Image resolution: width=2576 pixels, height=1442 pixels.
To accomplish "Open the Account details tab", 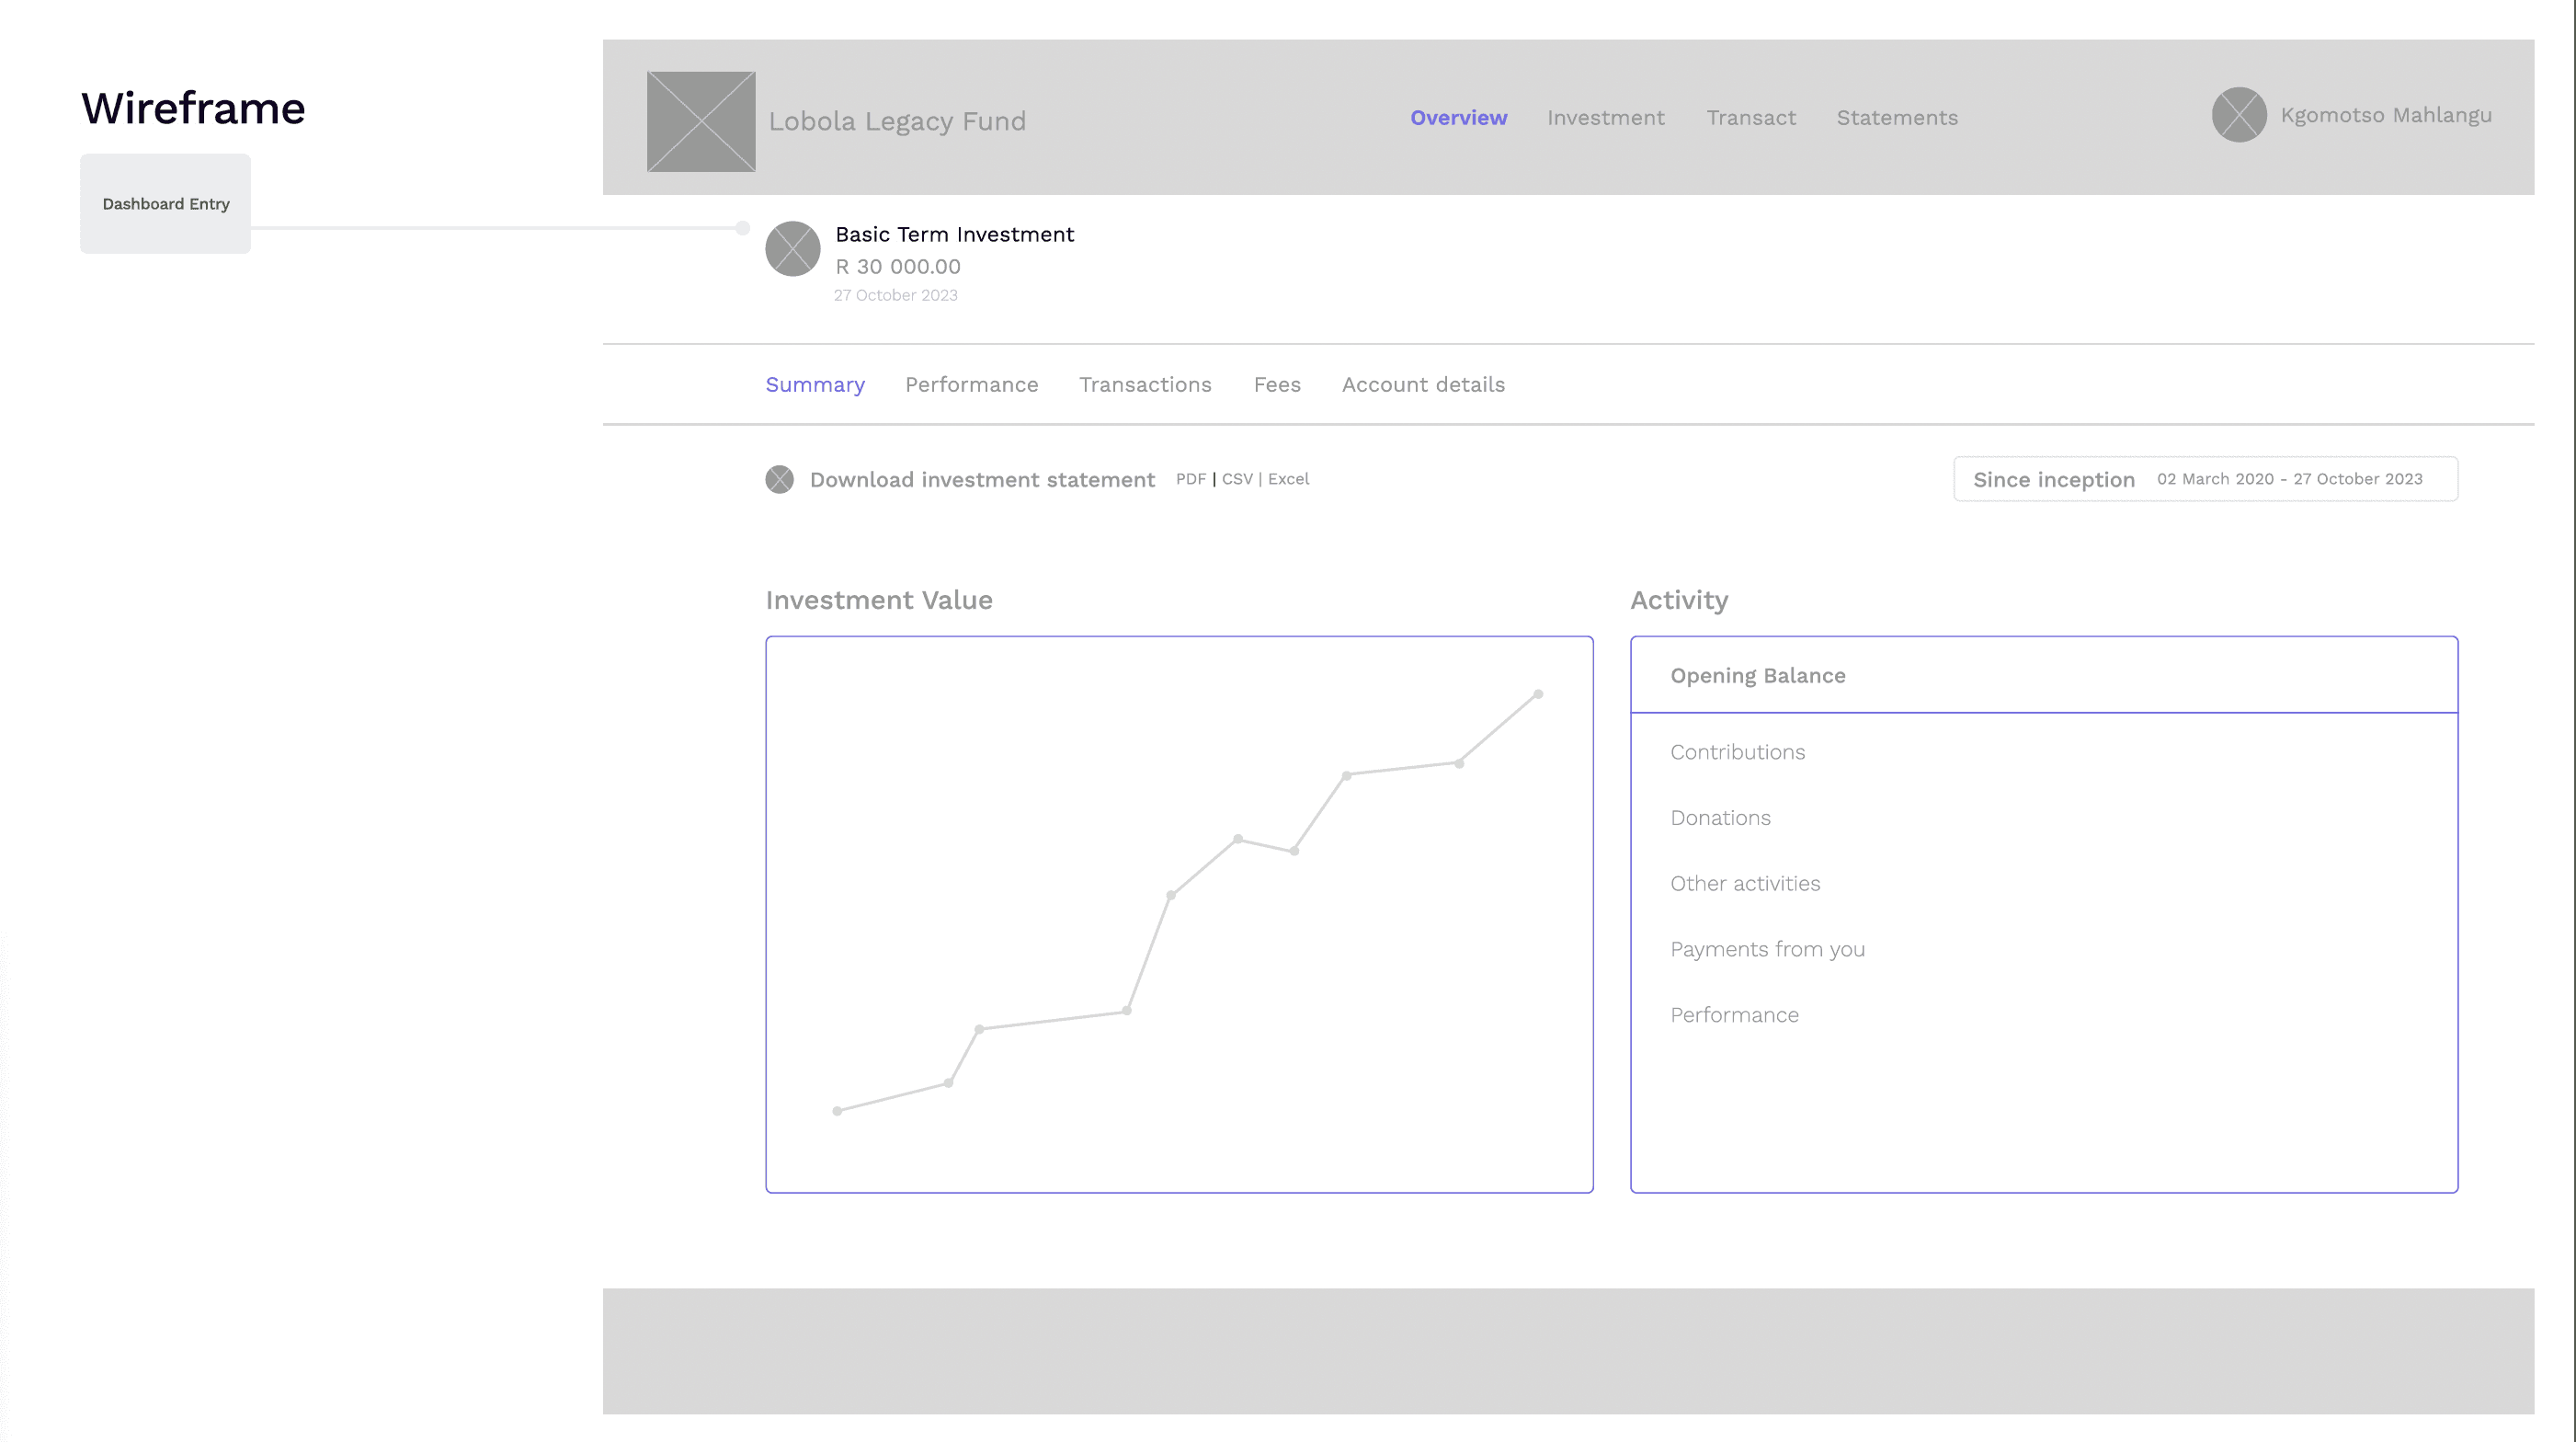I will (x=1422, y=385).
